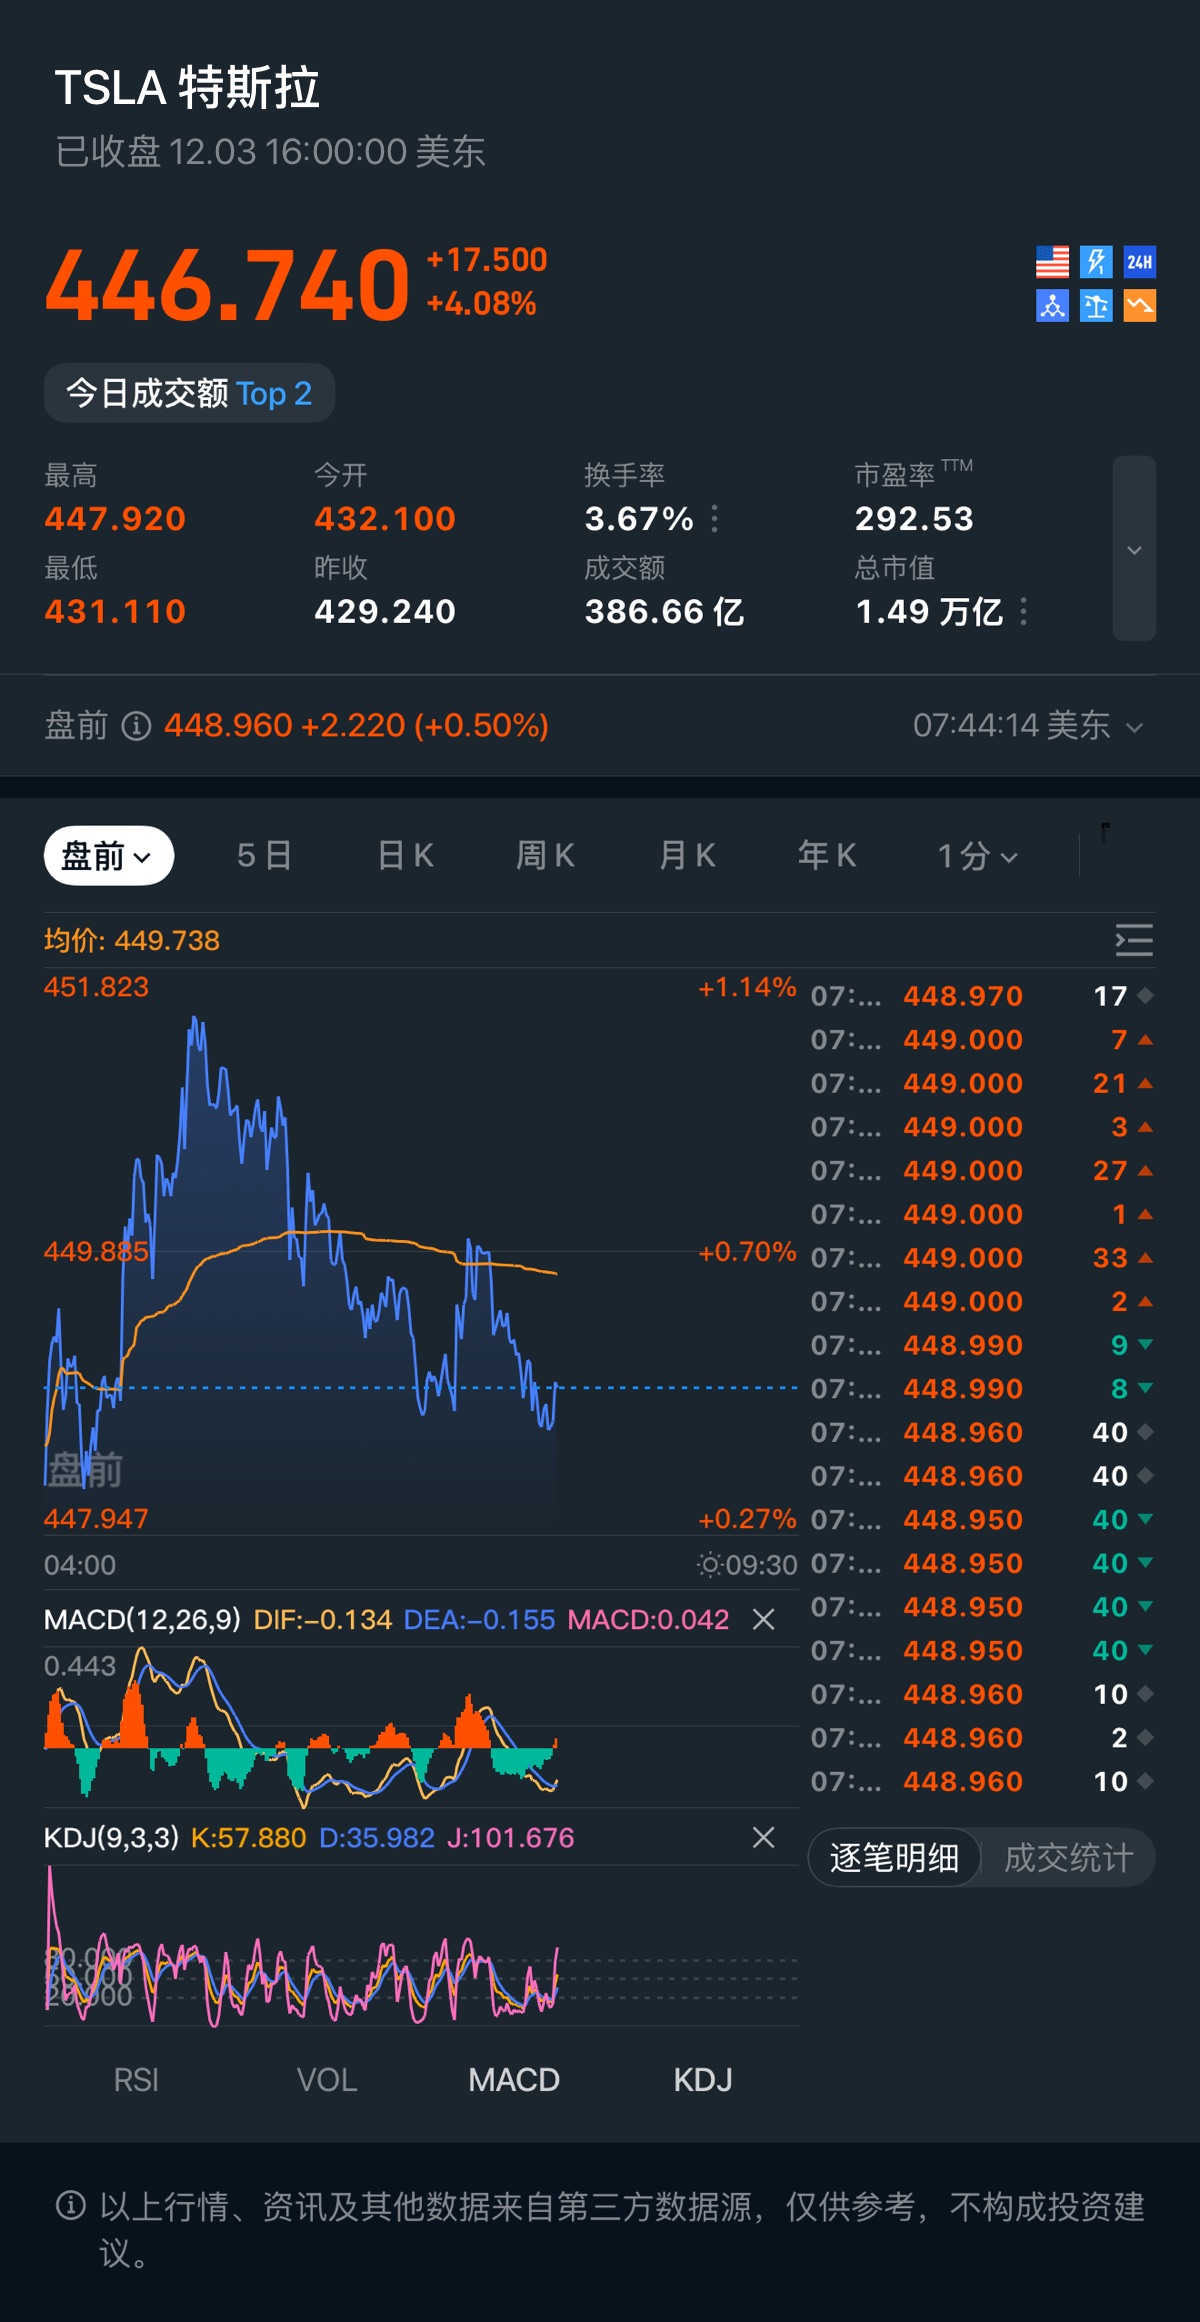Screen dimensions: 1200x2322
Task: Expand the stock stats panel chevron
Action: point(1134,549)
